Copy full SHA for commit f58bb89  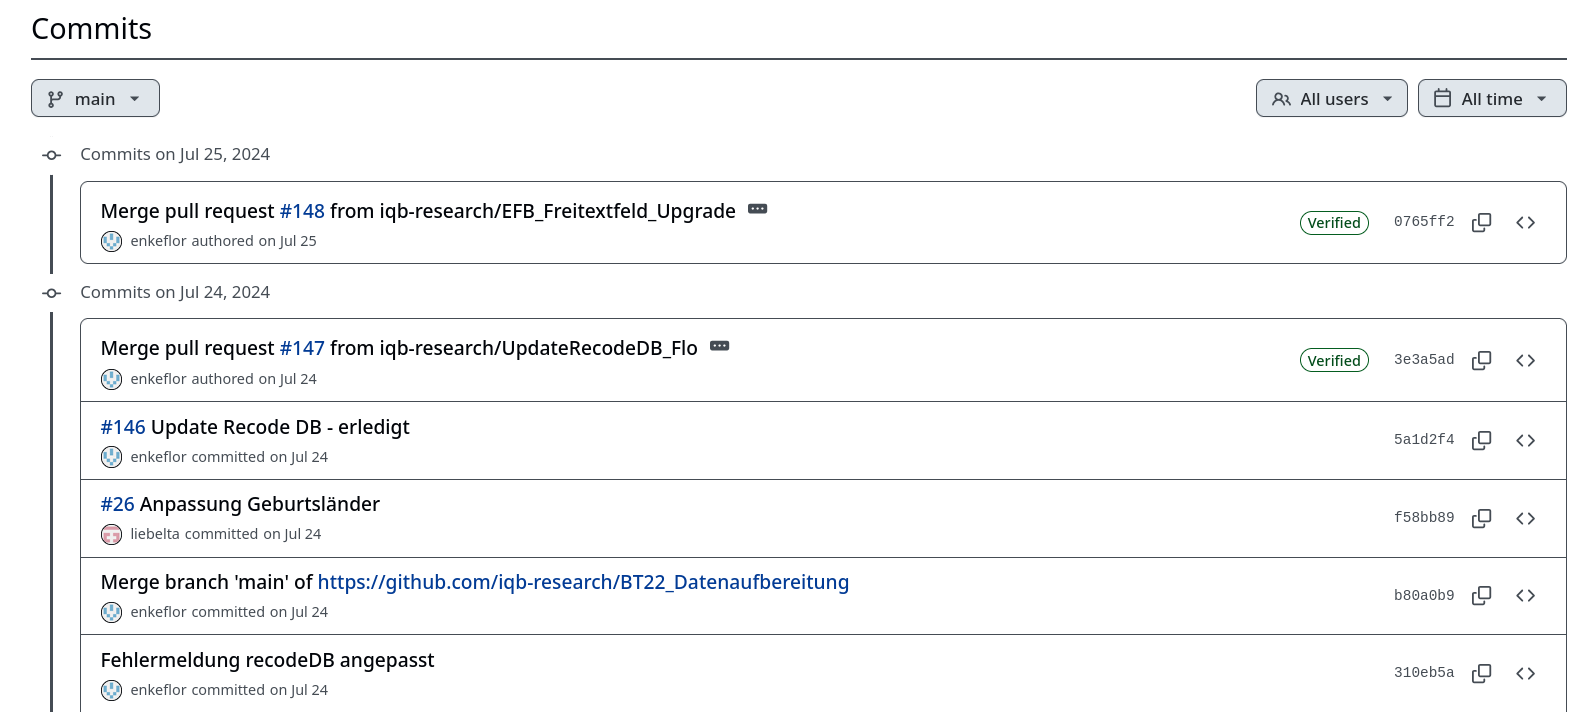pyautogui.click(x=1481, y=518)
